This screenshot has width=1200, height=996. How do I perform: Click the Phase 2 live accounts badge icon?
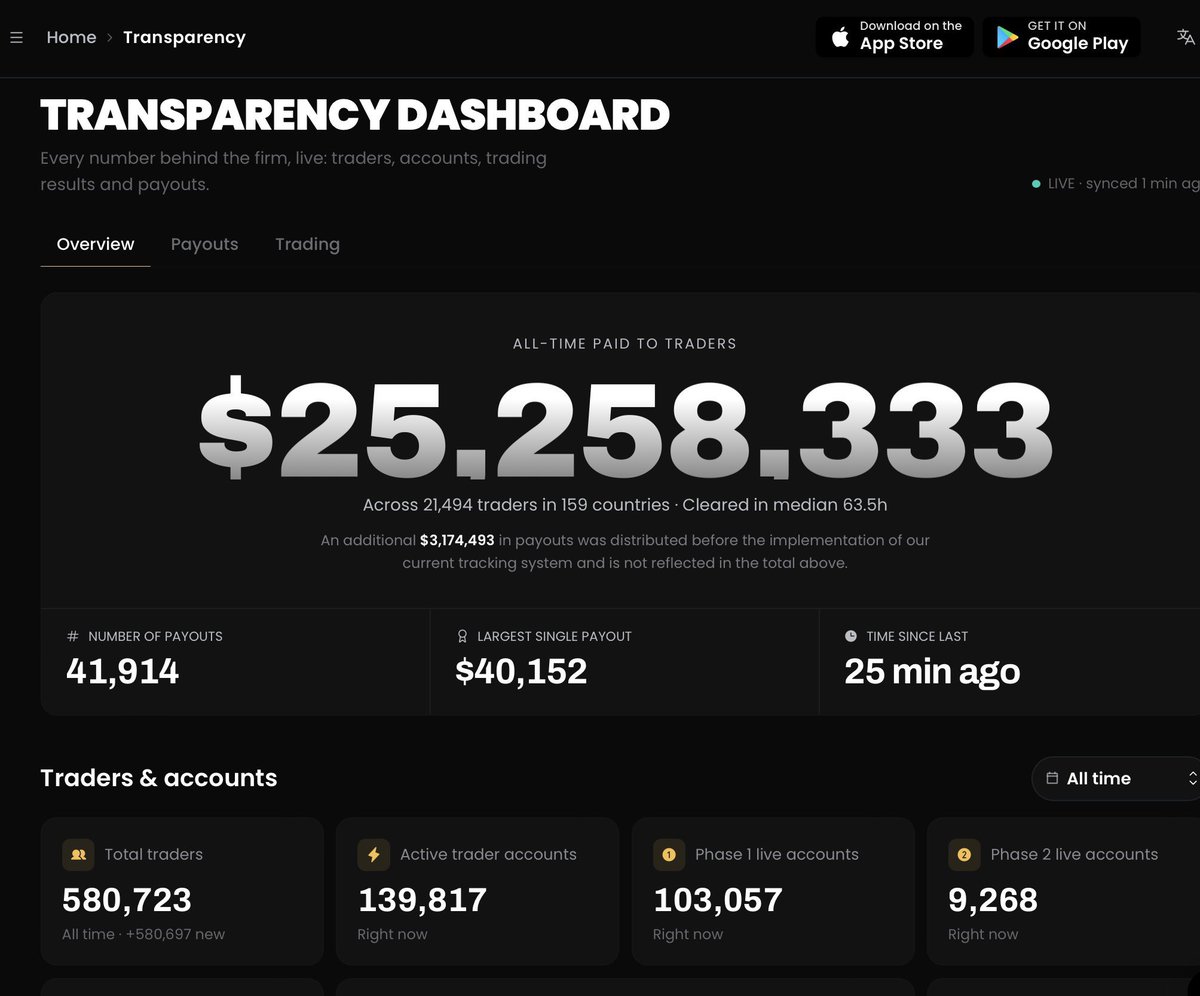point(964,855)
